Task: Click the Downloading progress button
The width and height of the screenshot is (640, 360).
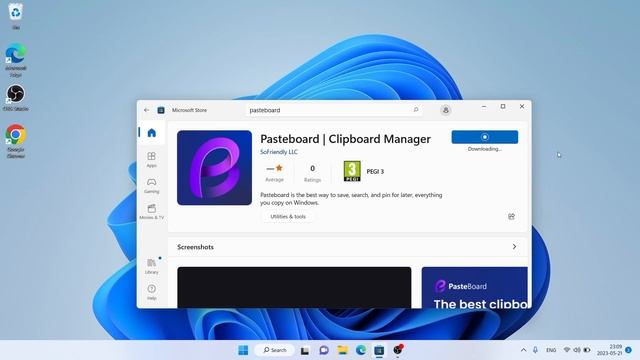Action: [484, 137]
